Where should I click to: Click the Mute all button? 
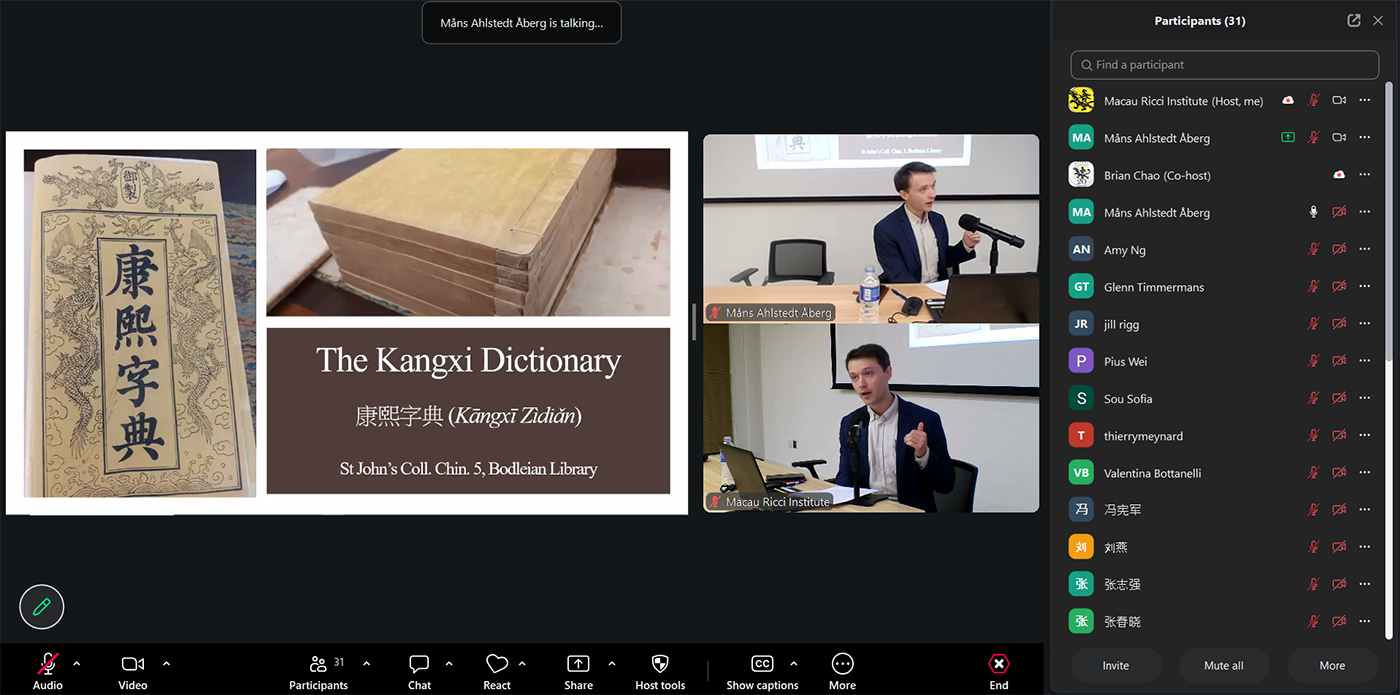point(1224,665)
